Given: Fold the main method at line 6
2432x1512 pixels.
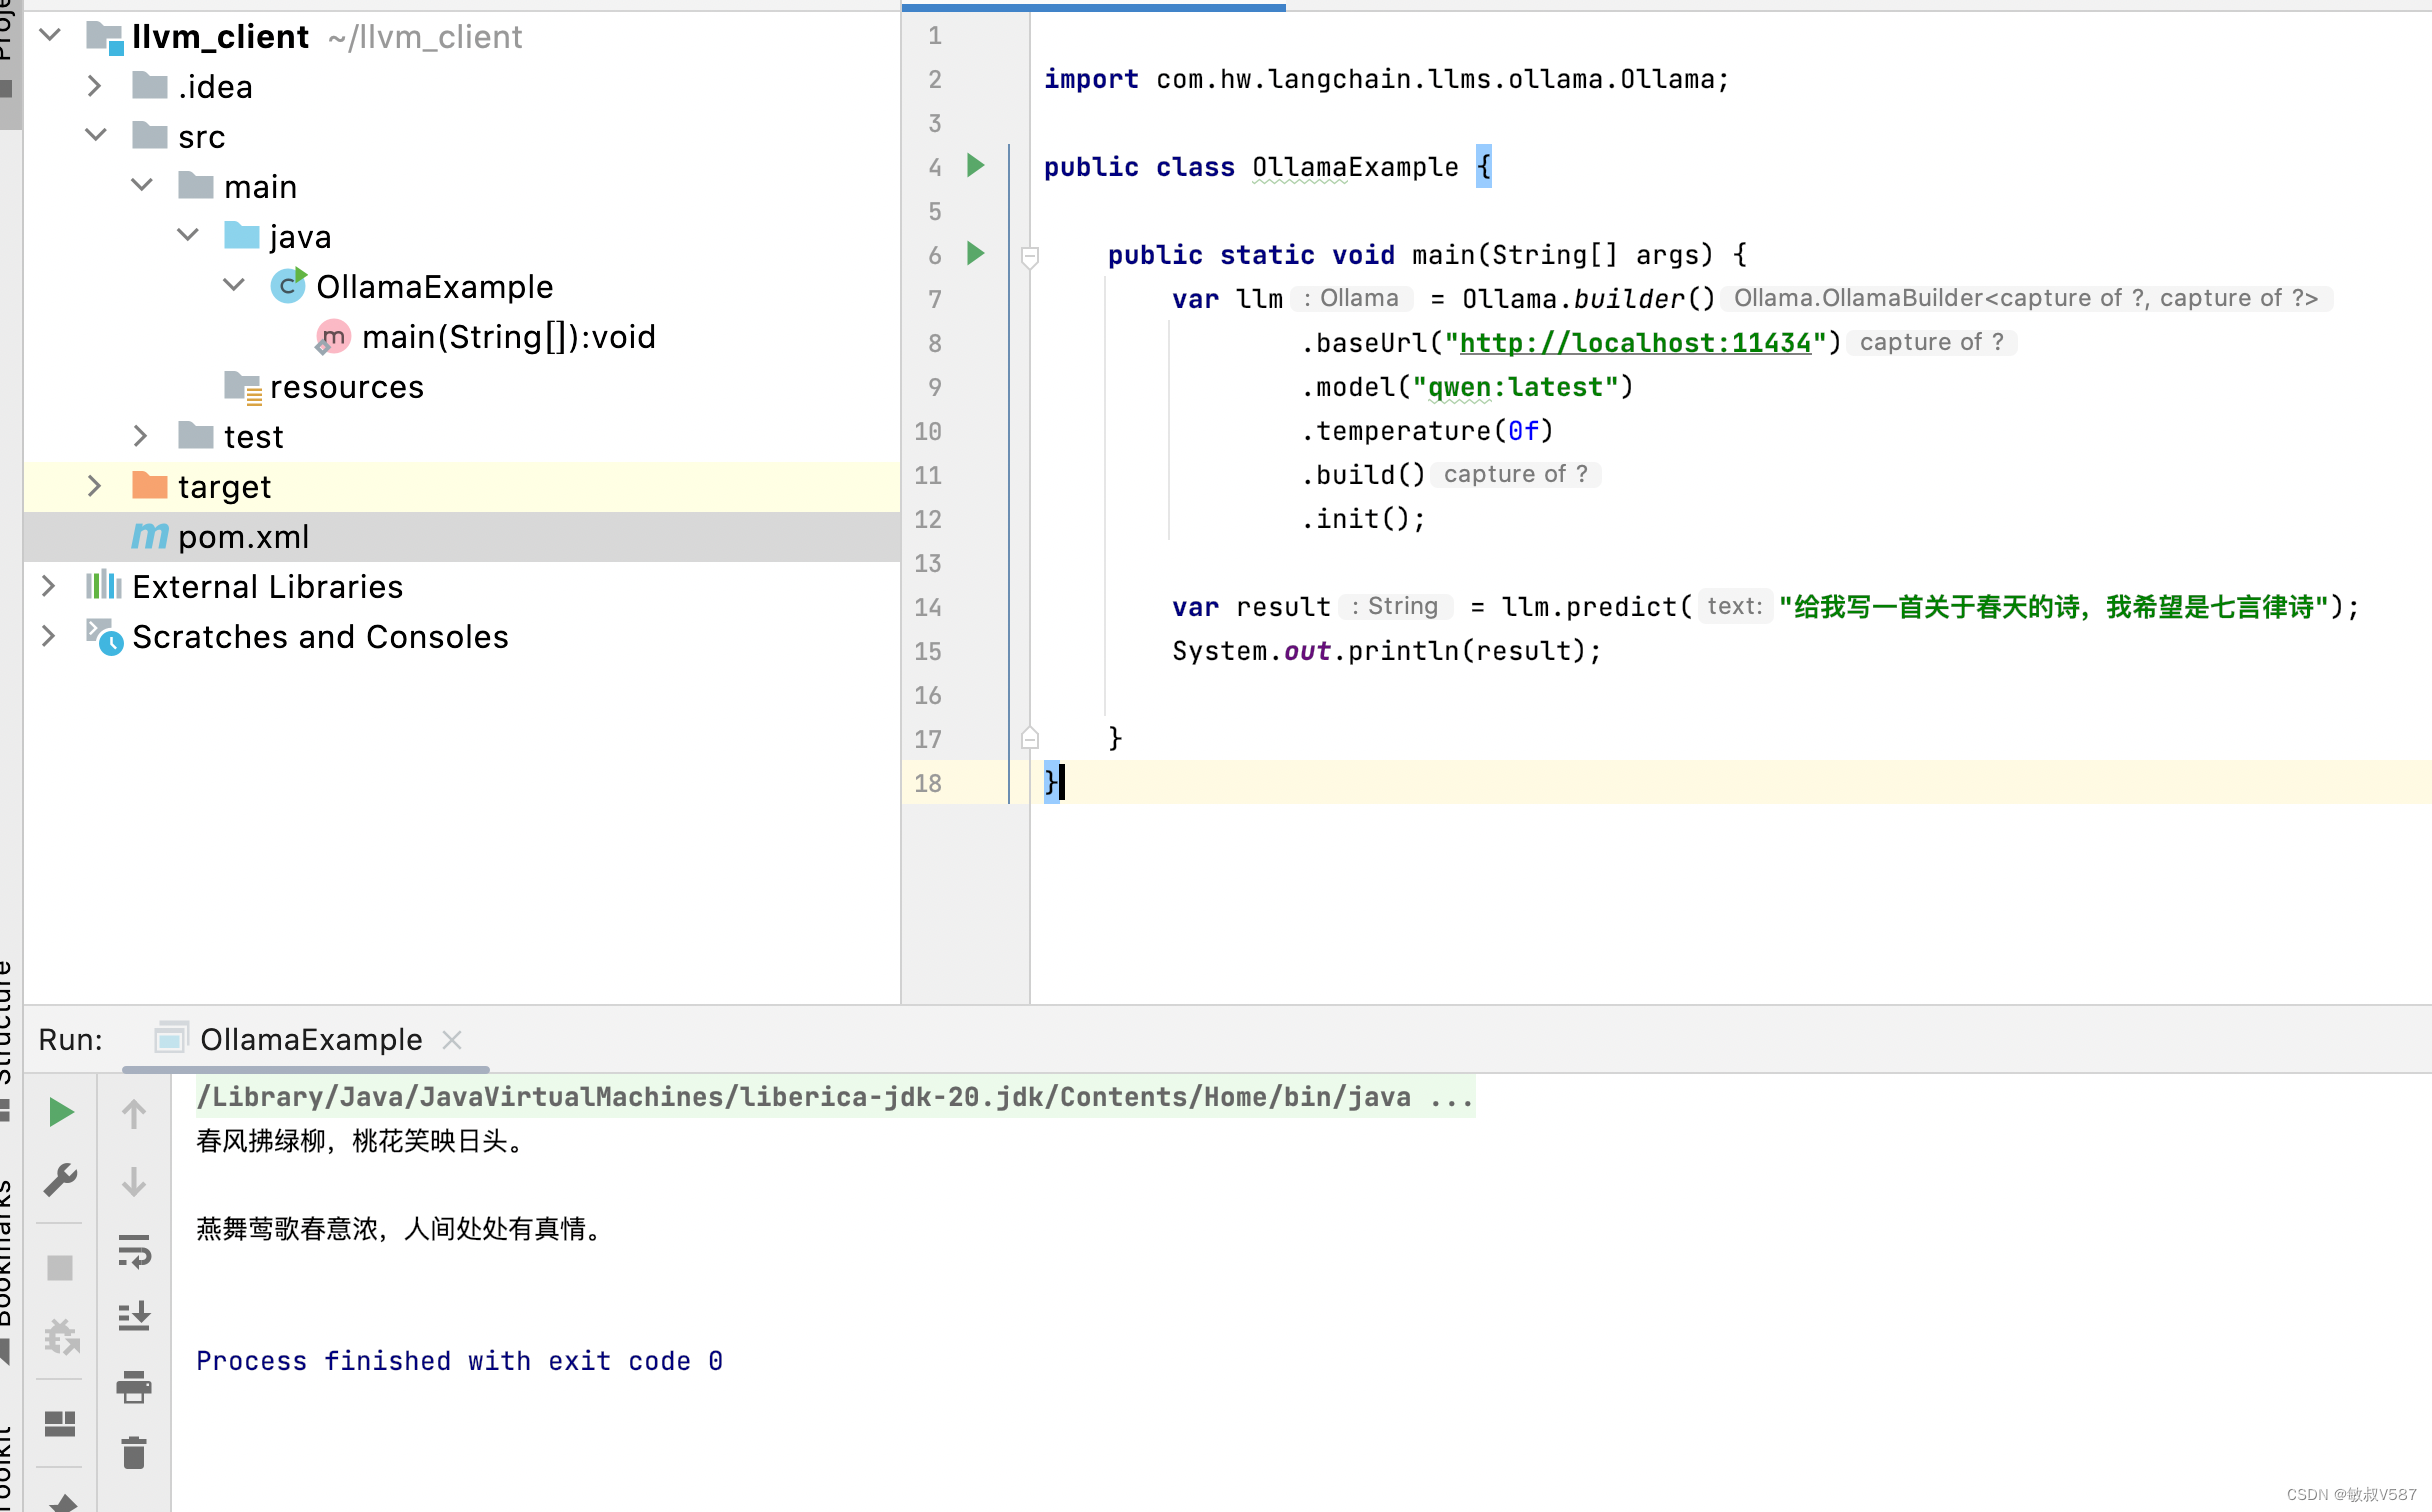Looking at the screenshot, I should (1030, 257).
